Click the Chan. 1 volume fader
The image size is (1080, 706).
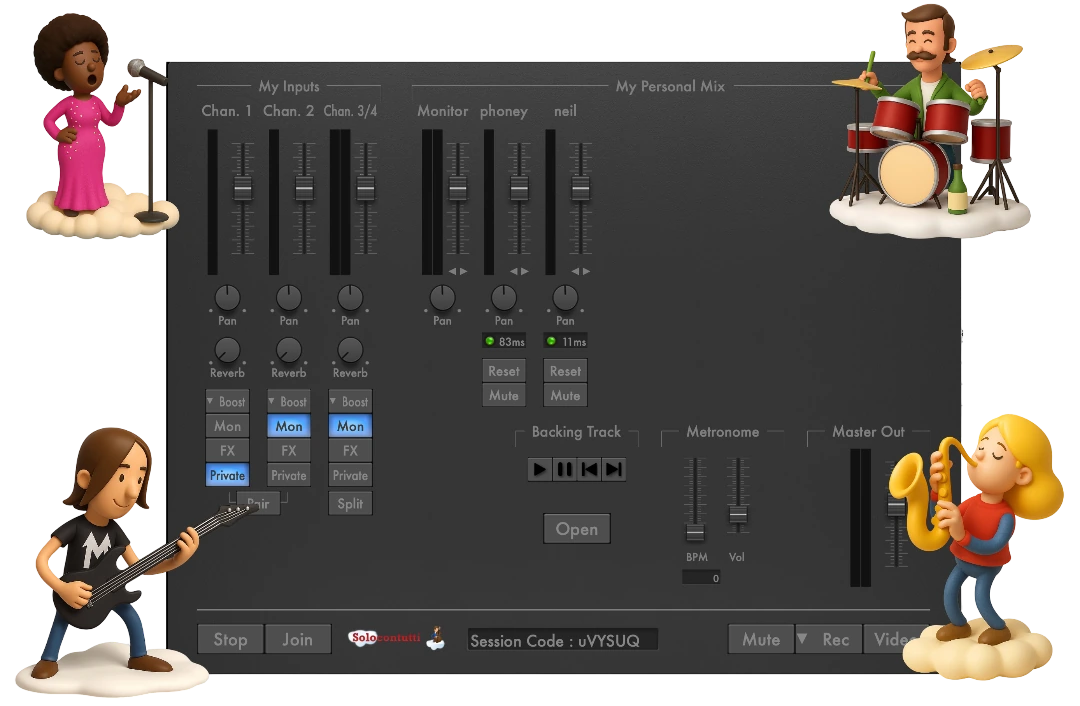(242, 188)
